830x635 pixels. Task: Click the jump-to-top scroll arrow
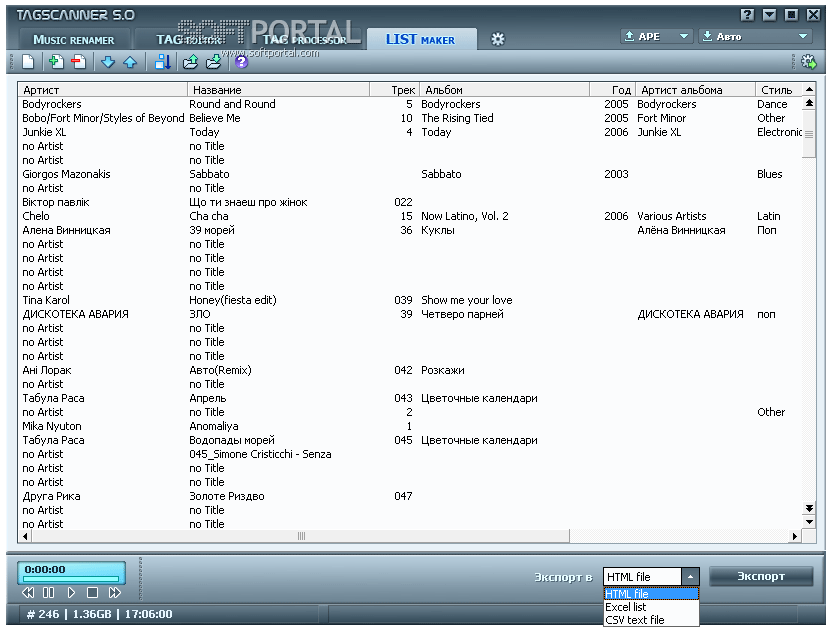[x=809, y=103]
